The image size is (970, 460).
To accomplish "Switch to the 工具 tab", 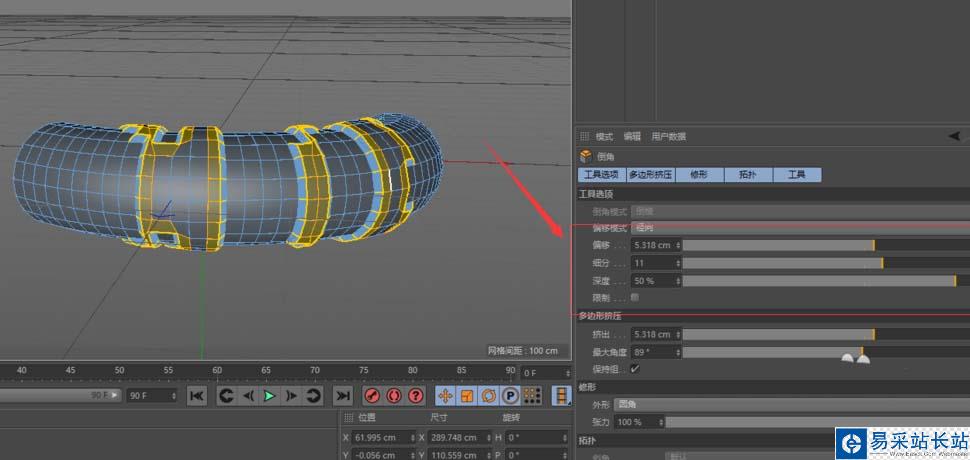I will point(797,175).
